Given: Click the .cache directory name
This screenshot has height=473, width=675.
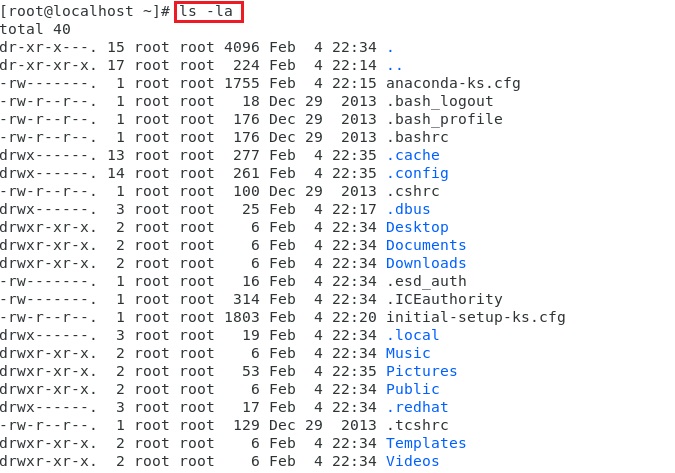Looking at the screenshot, I should pos(412,155).
